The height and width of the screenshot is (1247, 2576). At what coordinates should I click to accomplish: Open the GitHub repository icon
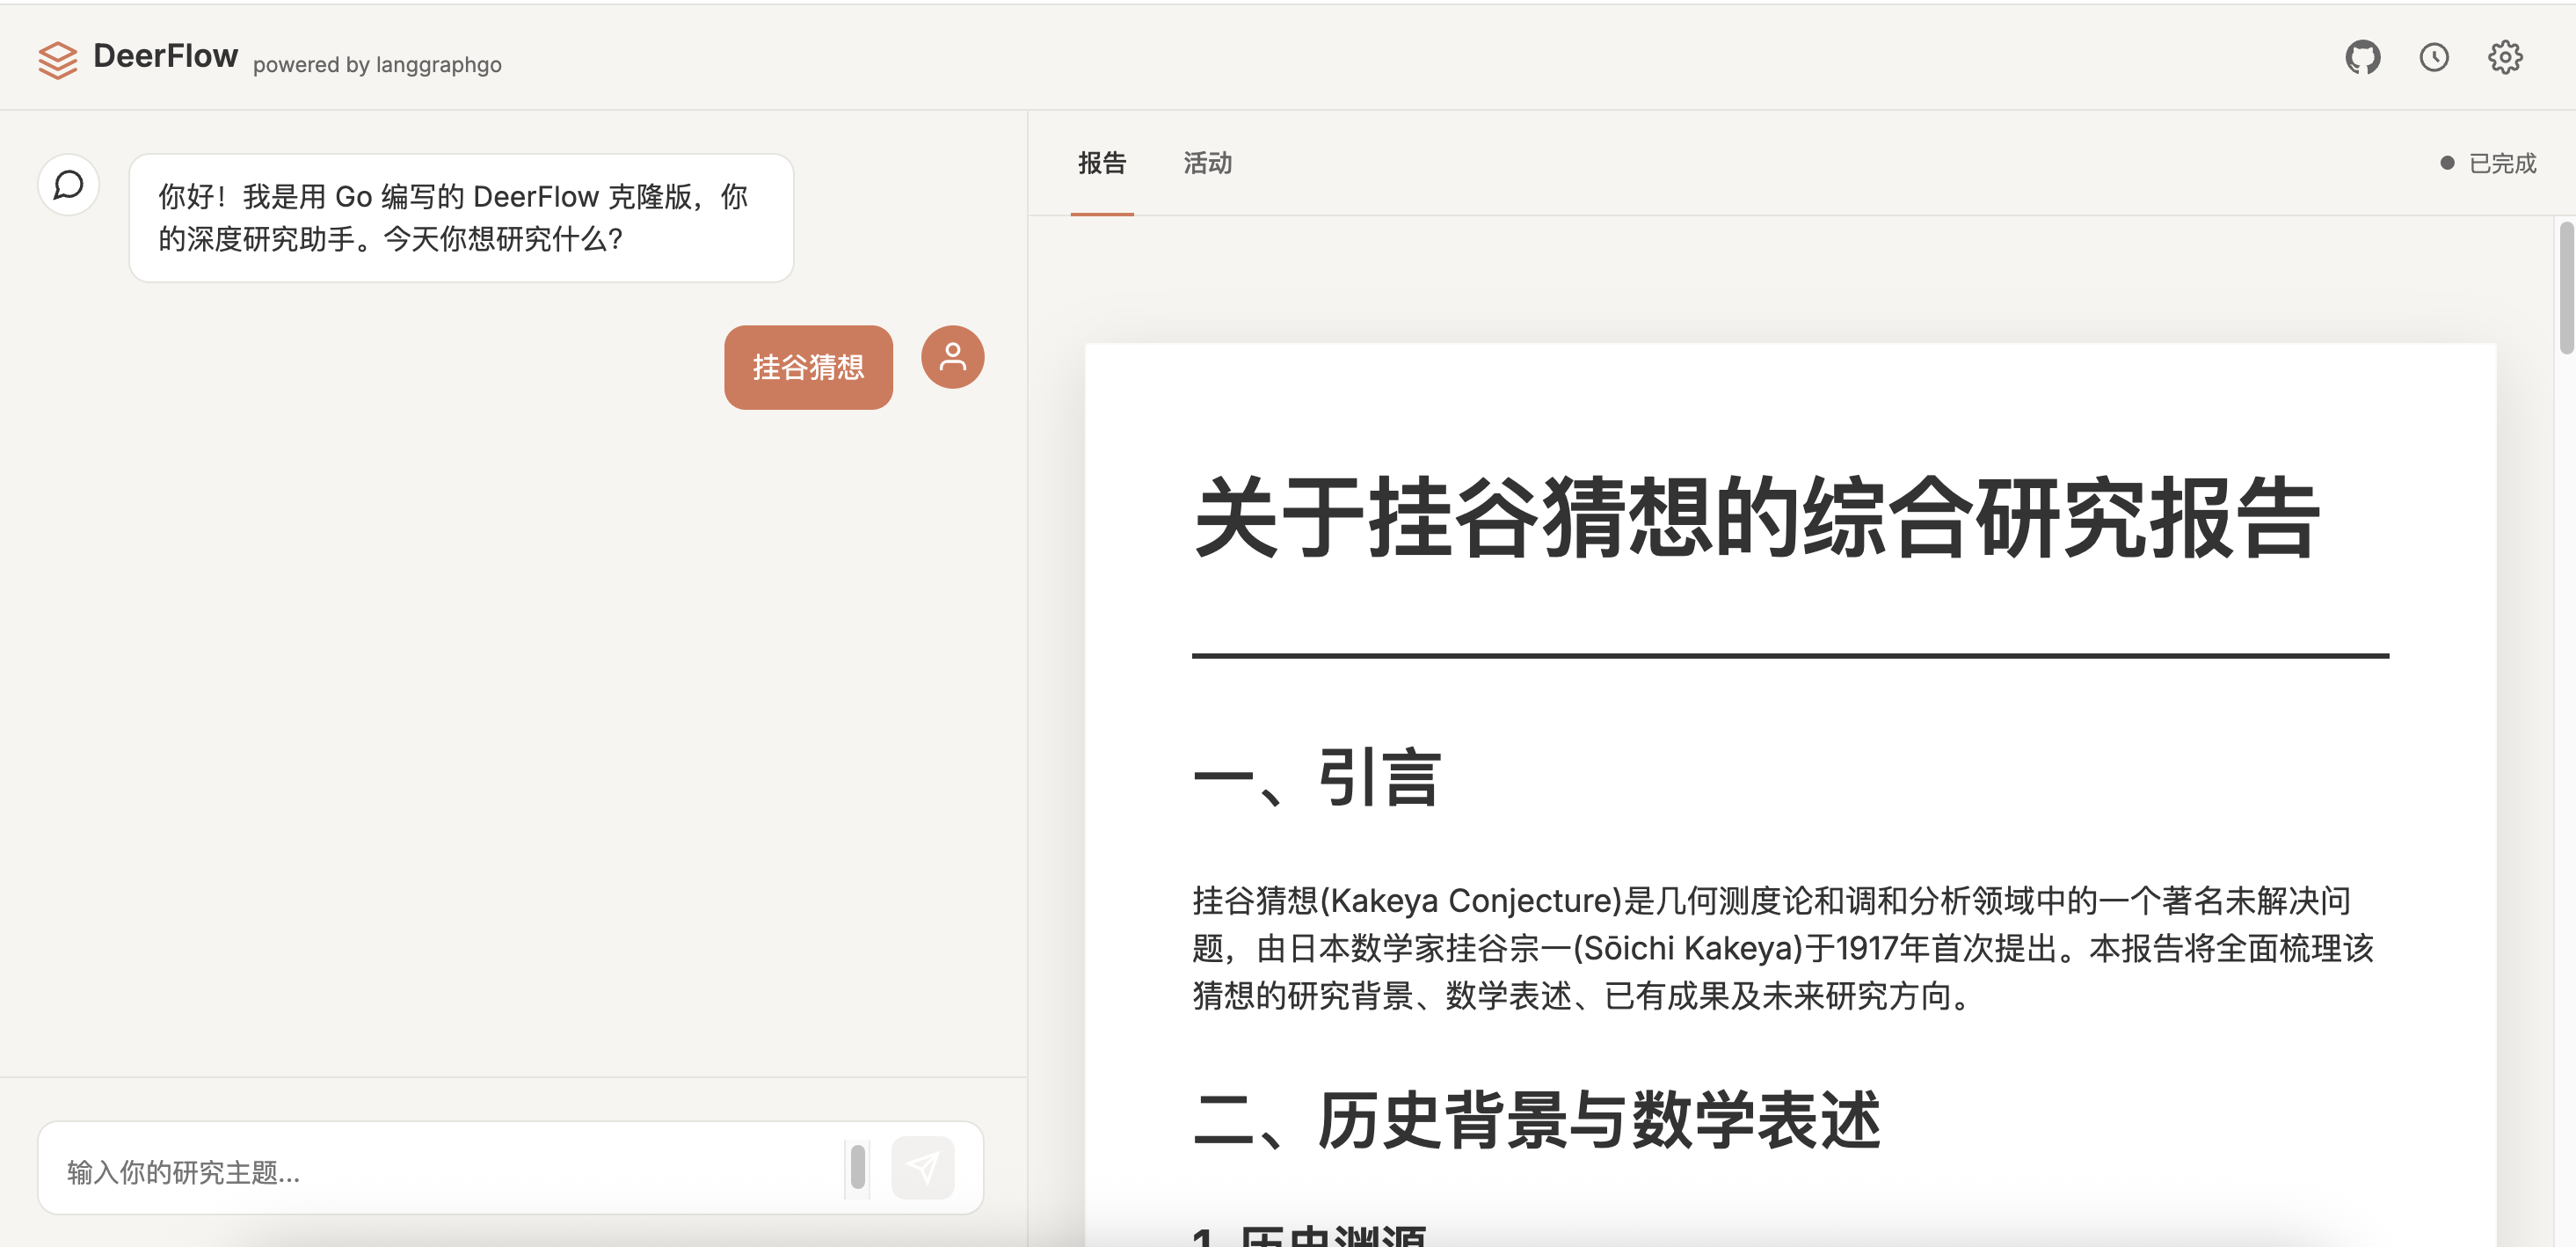tap(2362, 57)
